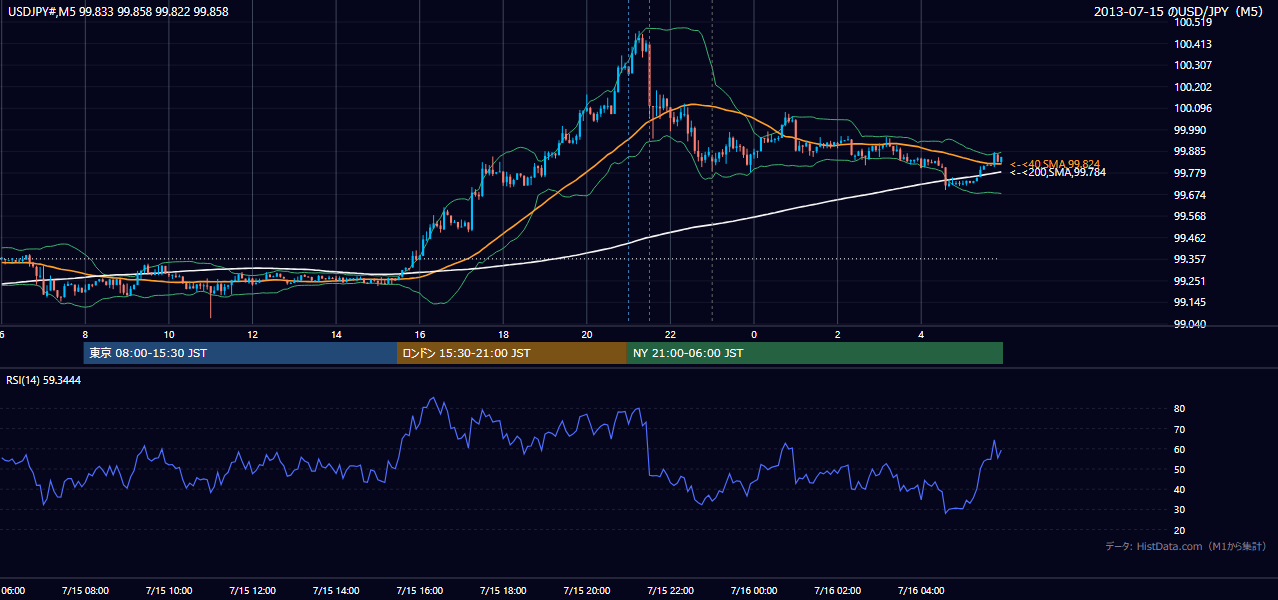Click hour label 14 under the price chart
Screen dimensions: 1278x600
pos(336,334)
